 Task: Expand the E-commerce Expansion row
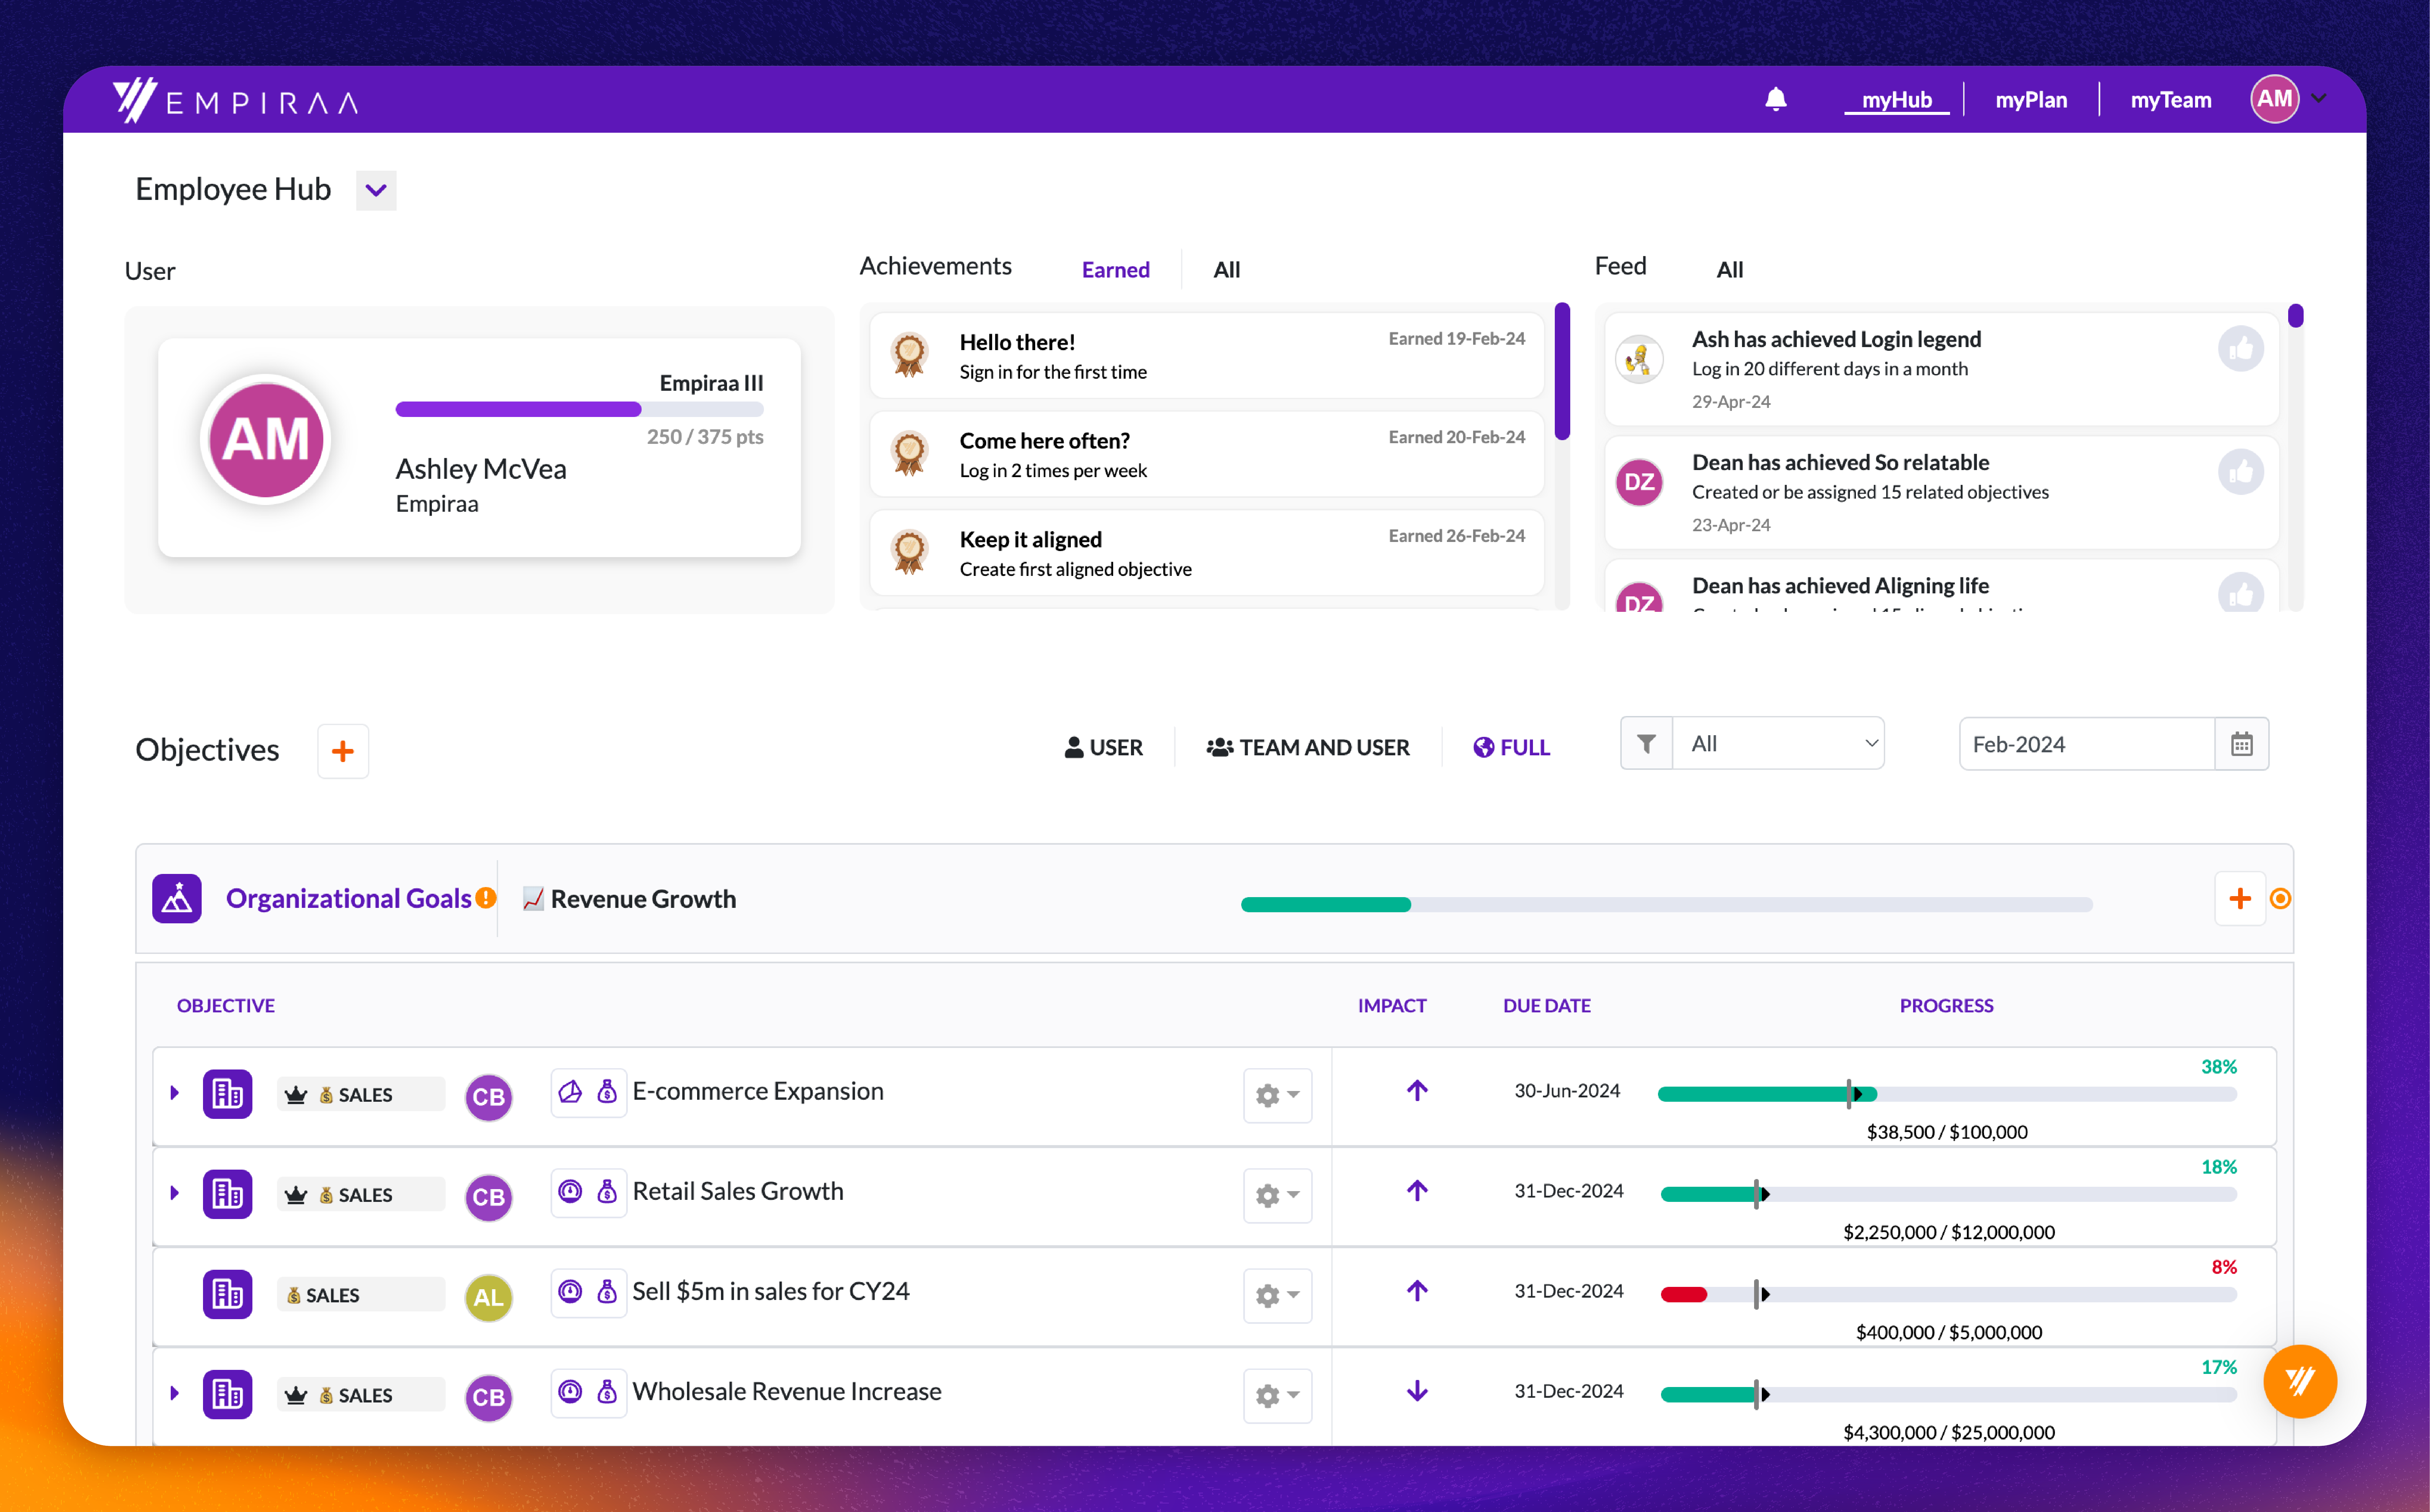(x=175, y=1093)
